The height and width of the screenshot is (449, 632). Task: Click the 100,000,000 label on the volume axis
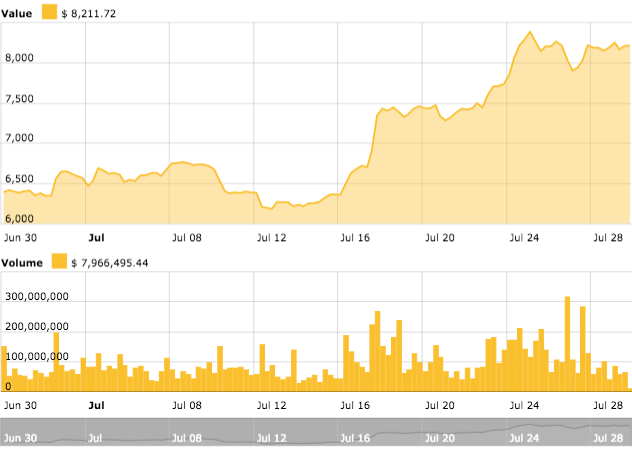pyautogui.click(x=37, y=355)
